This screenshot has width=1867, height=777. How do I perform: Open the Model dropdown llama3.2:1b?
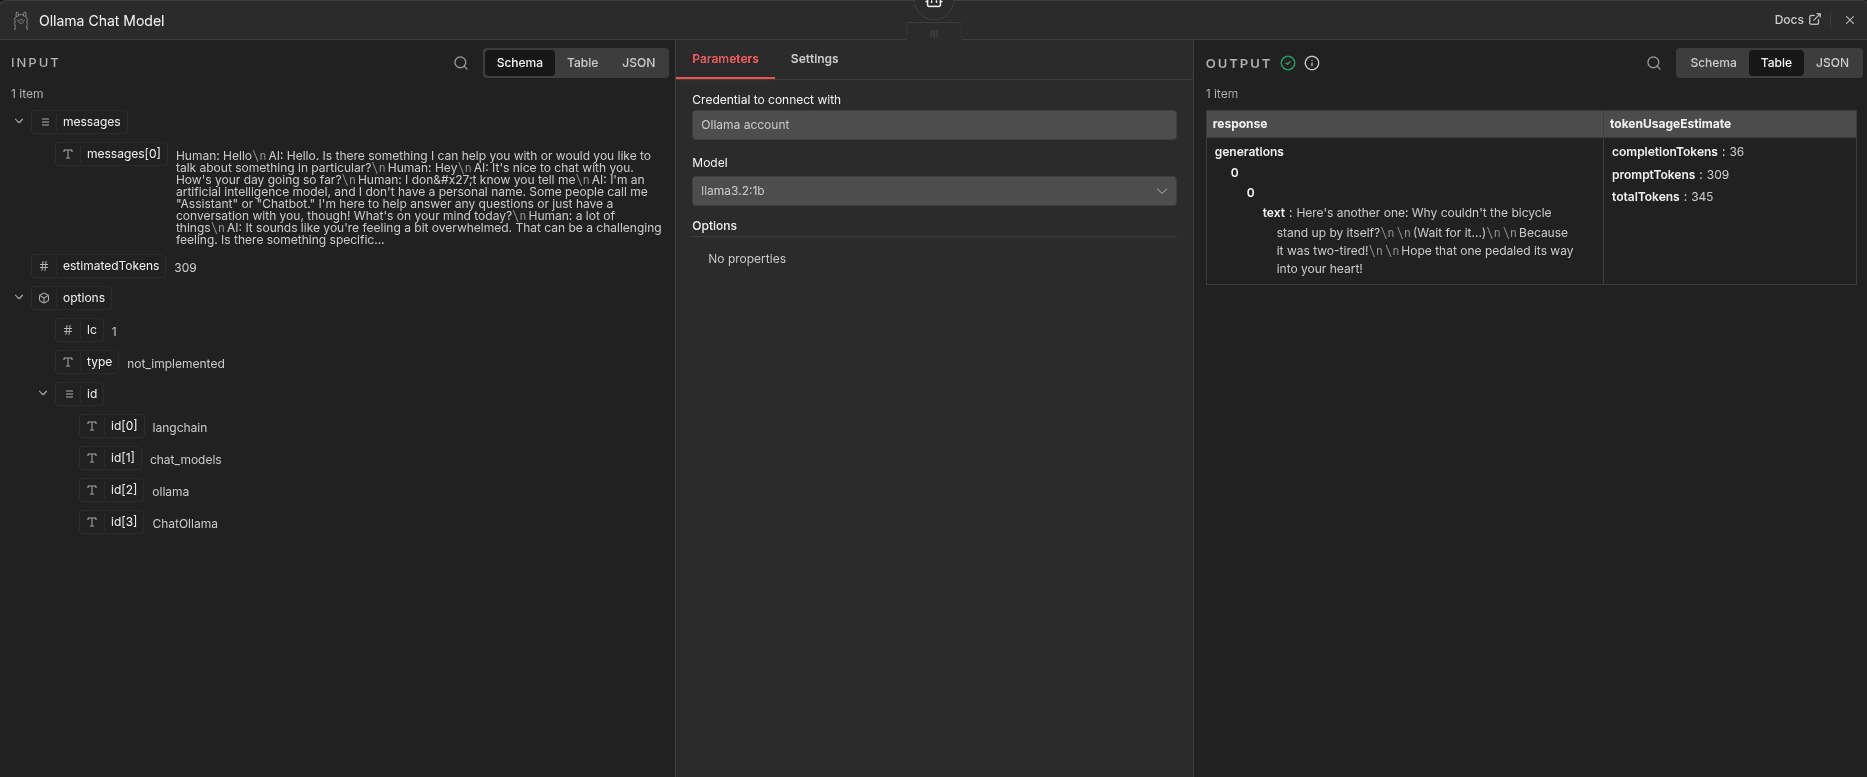coord(934,191)
